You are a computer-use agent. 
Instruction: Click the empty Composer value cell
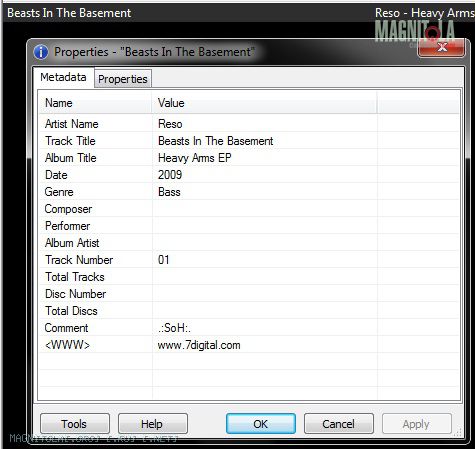click(x=265, y=209)
